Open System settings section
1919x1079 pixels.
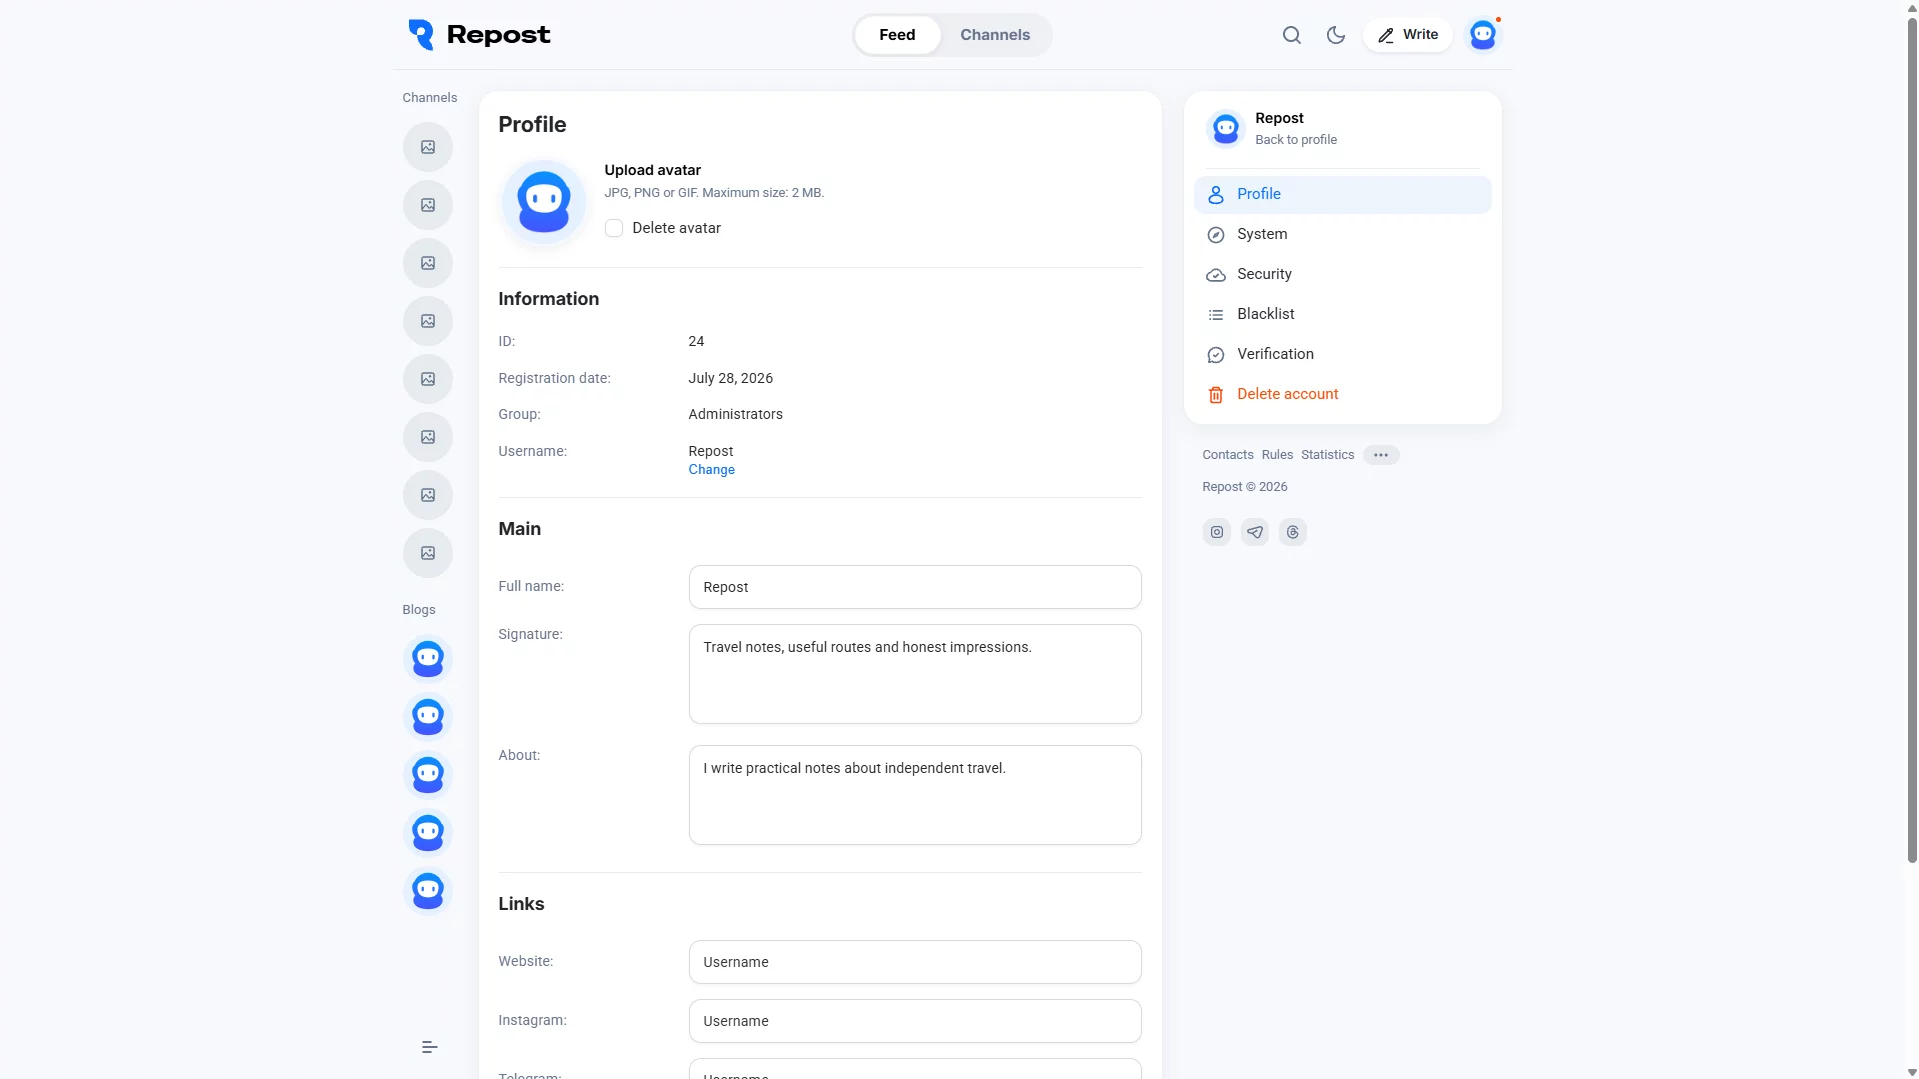pyautogui.click(x=1342, y=234)
